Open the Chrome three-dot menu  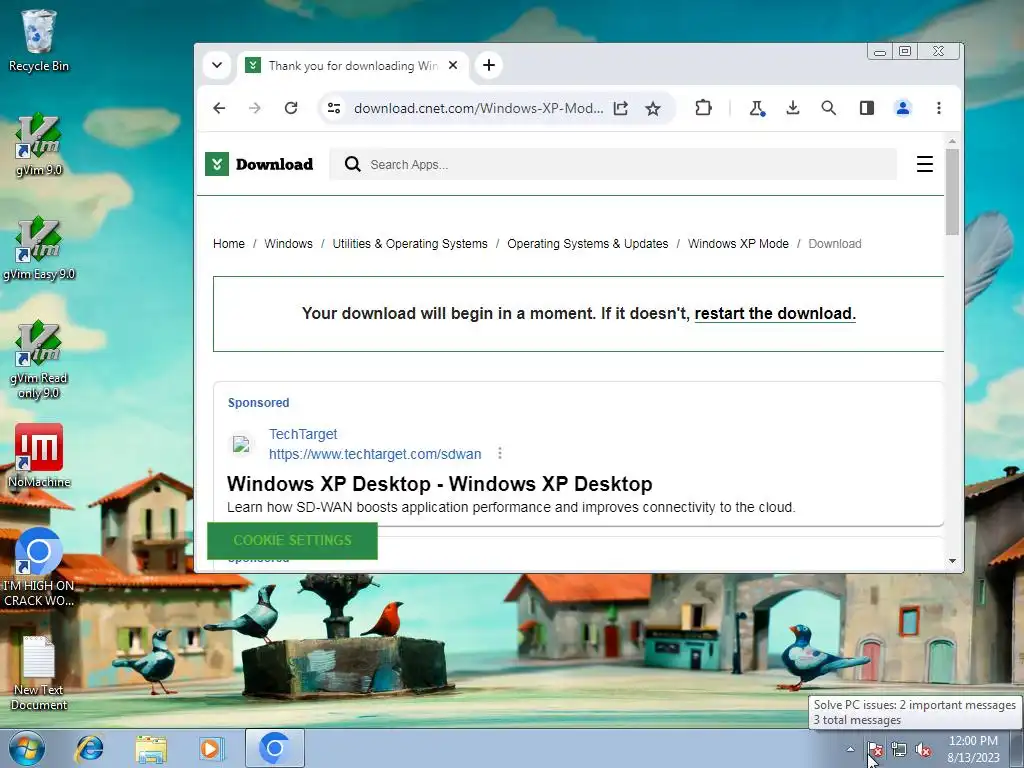pos(938,108)
